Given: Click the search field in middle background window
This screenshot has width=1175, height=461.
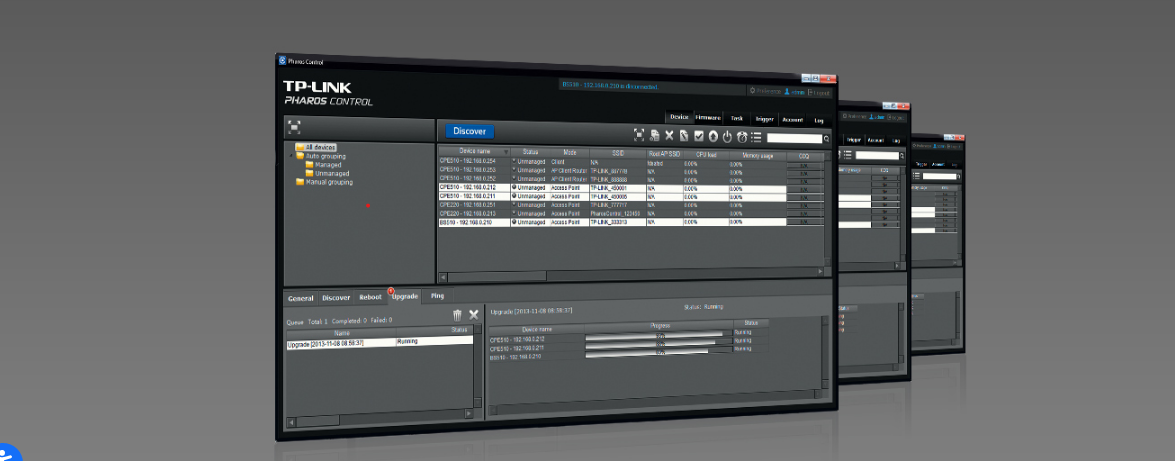Looking at the screenshot, I should (876, 155).
